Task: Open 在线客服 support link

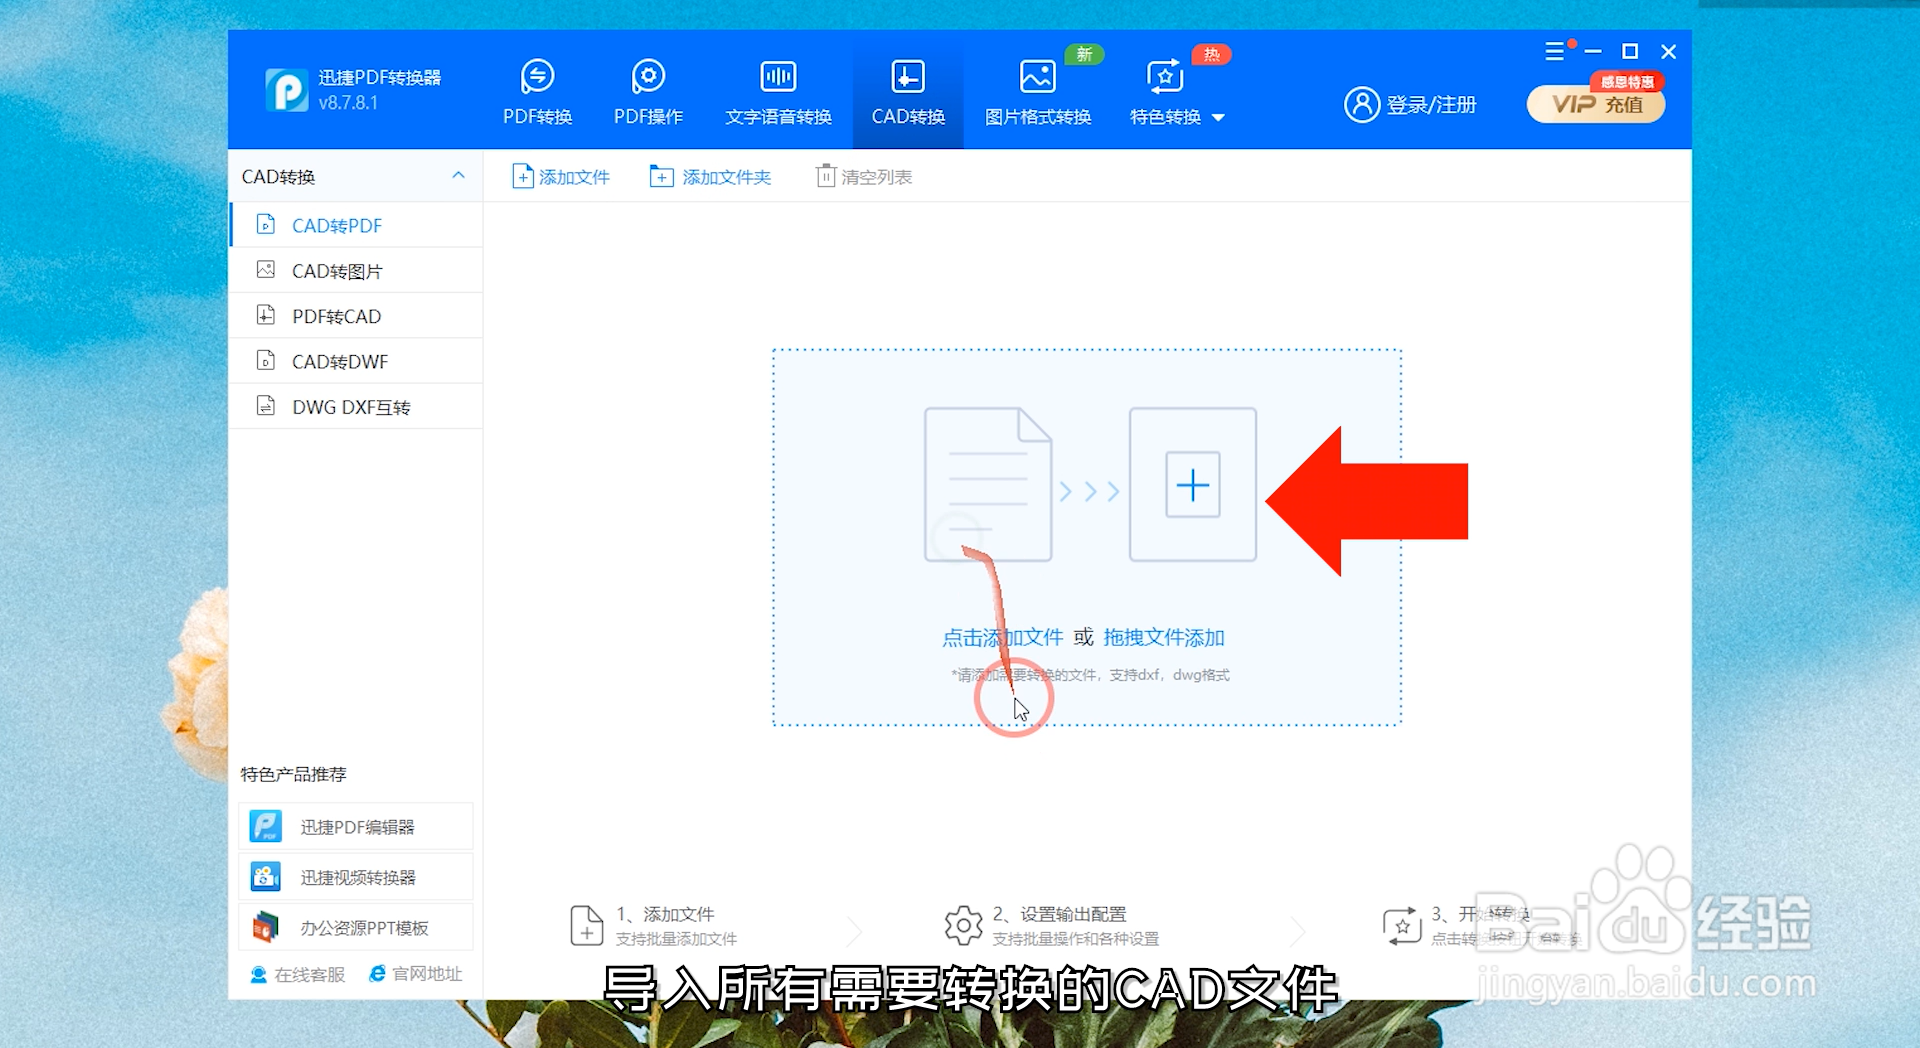Action: pos(297,974)
